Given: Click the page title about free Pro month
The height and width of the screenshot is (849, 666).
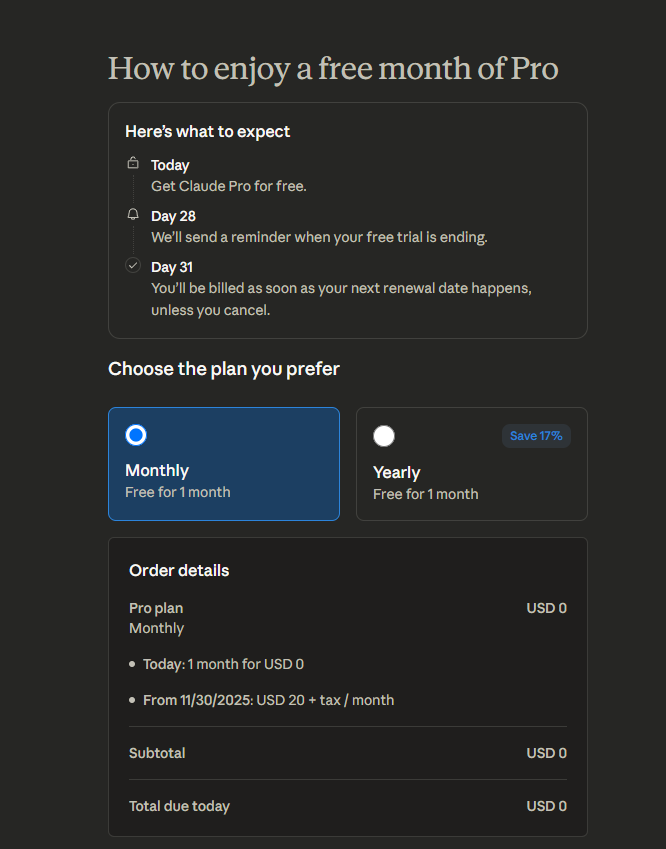Looking at the screenshot, I should (333, 68).
